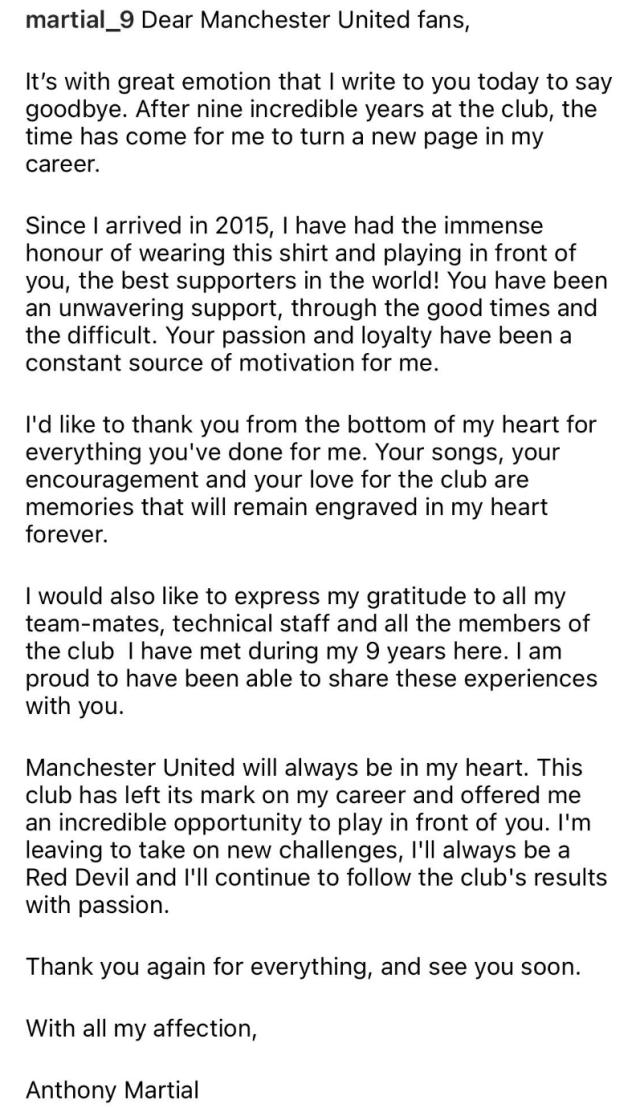640x1108 pixels.
Task: Click the line 'team-mates, technical staff and all'
Action: 308,625
